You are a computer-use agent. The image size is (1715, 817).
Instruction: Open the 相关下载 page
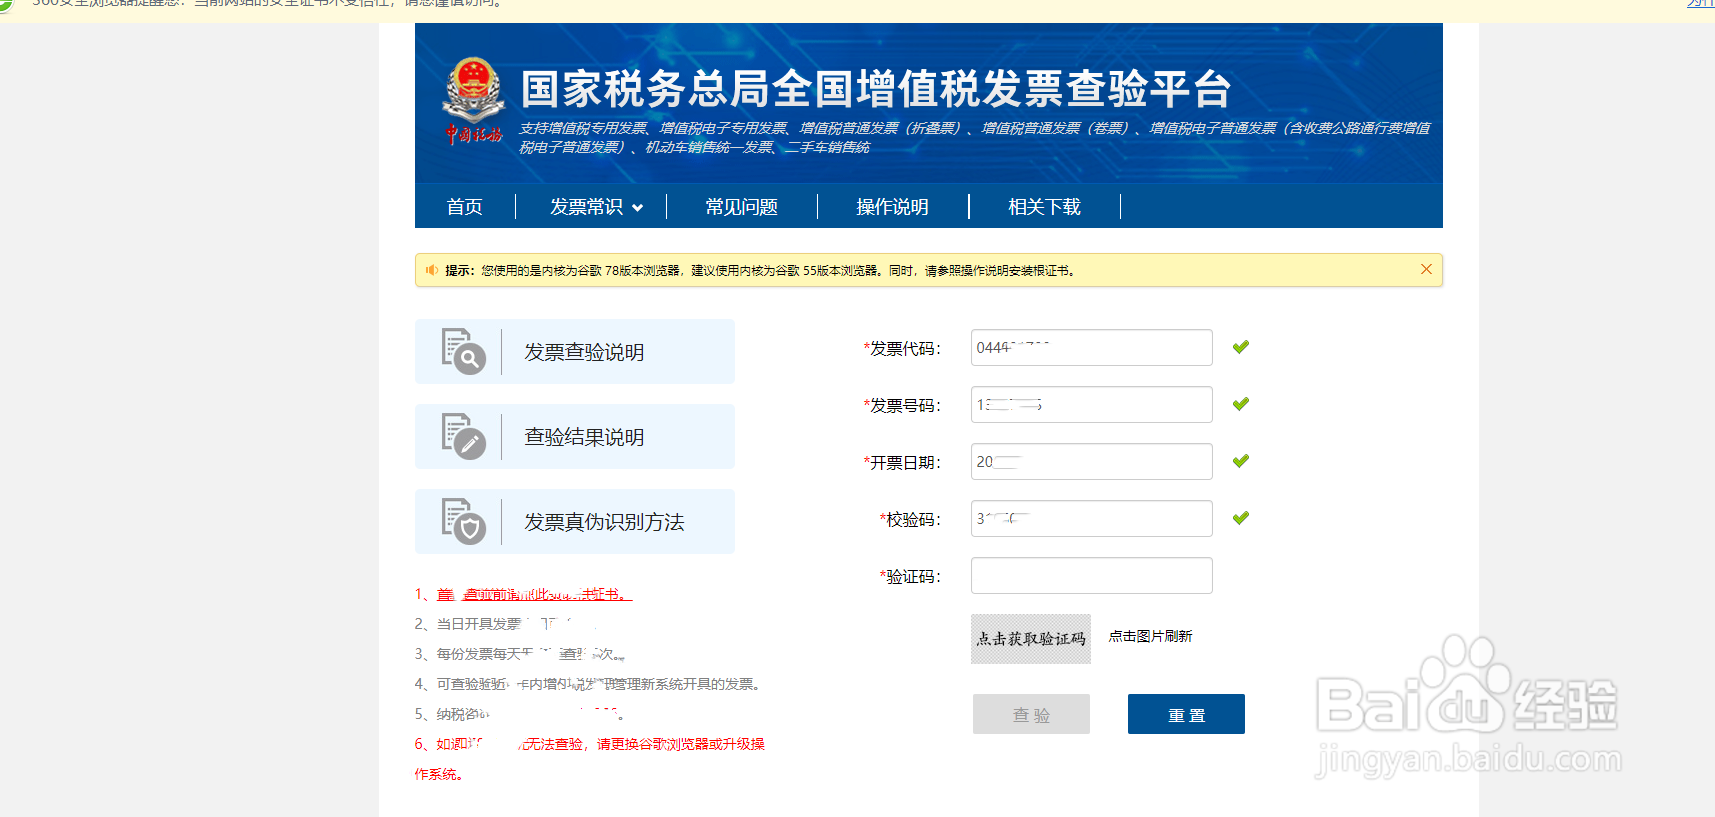coord(1045,207)
